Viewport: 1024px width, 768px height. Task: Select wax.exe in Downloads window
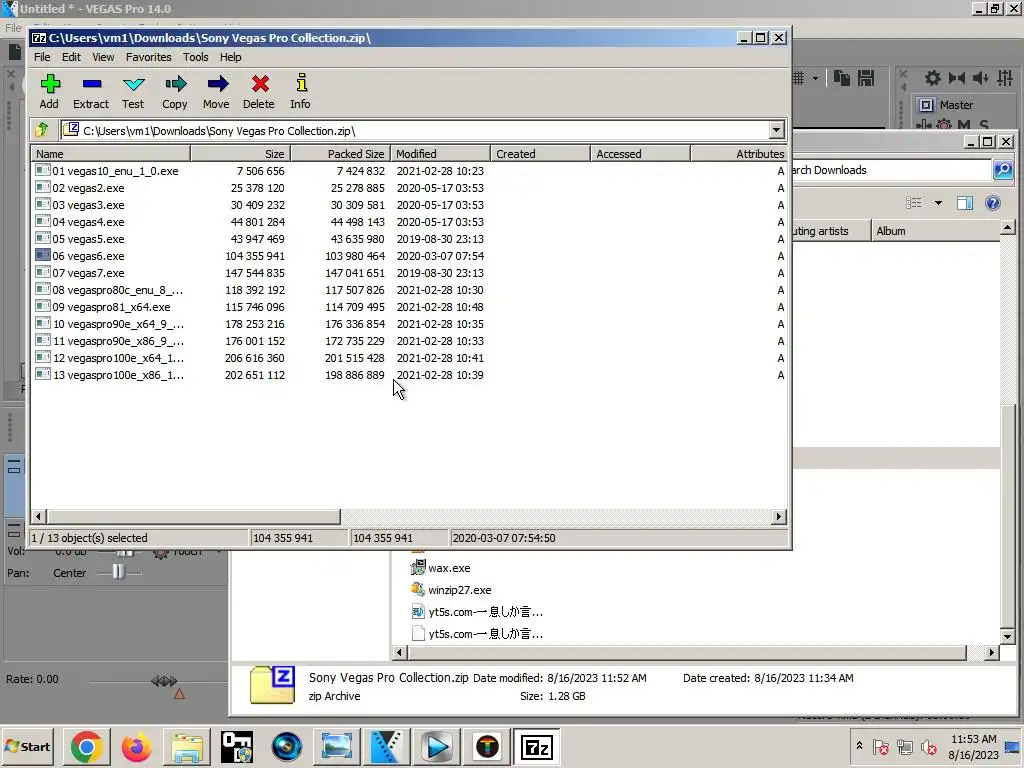(441, 568)
